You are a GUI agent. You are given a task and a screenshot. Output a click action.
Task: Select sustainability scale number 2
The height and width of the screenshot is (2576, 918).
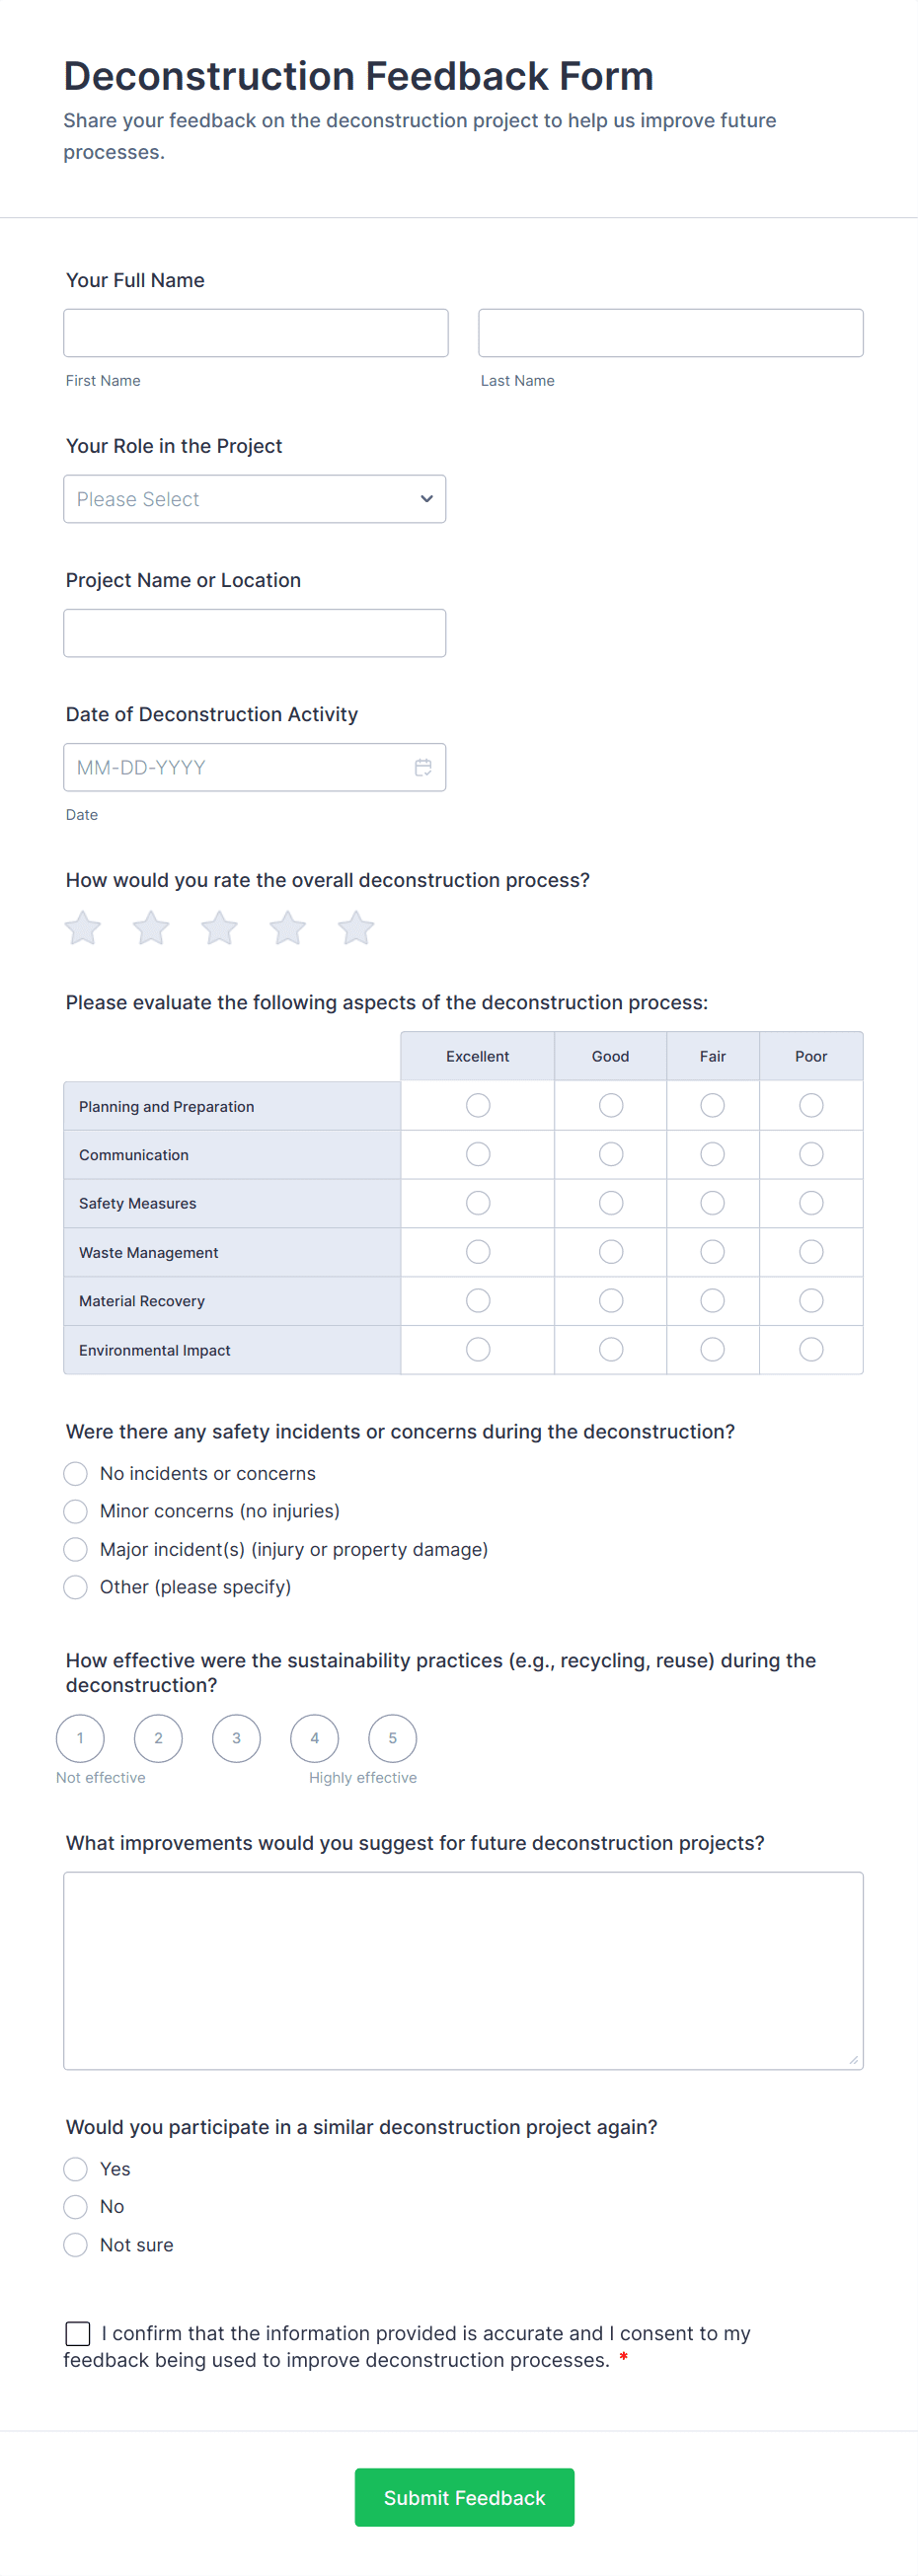point(158,1738)
